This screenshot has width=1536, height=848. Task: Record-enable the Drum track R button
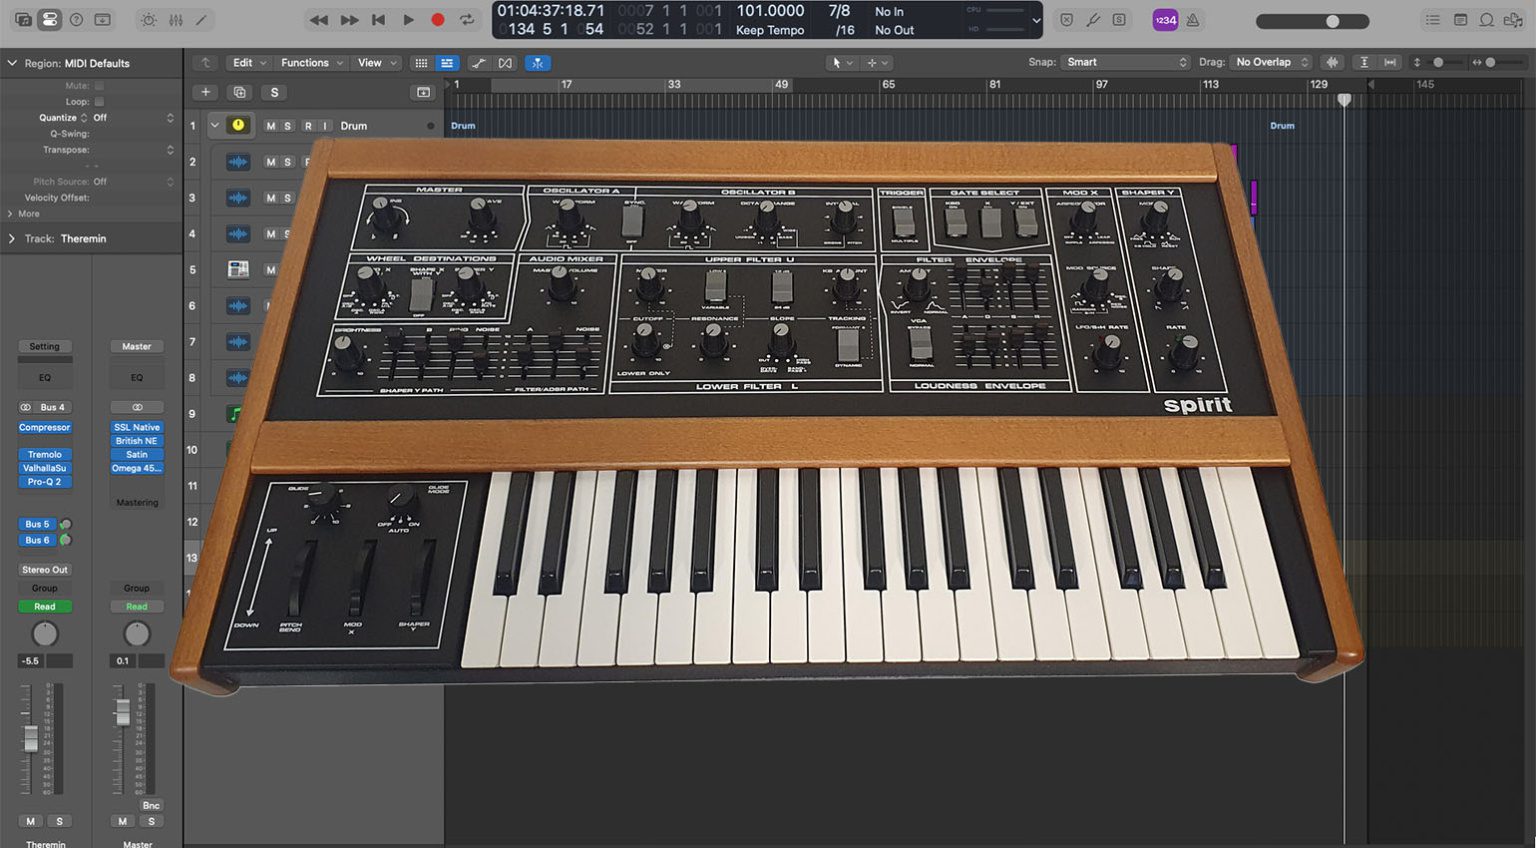(308, 126)
